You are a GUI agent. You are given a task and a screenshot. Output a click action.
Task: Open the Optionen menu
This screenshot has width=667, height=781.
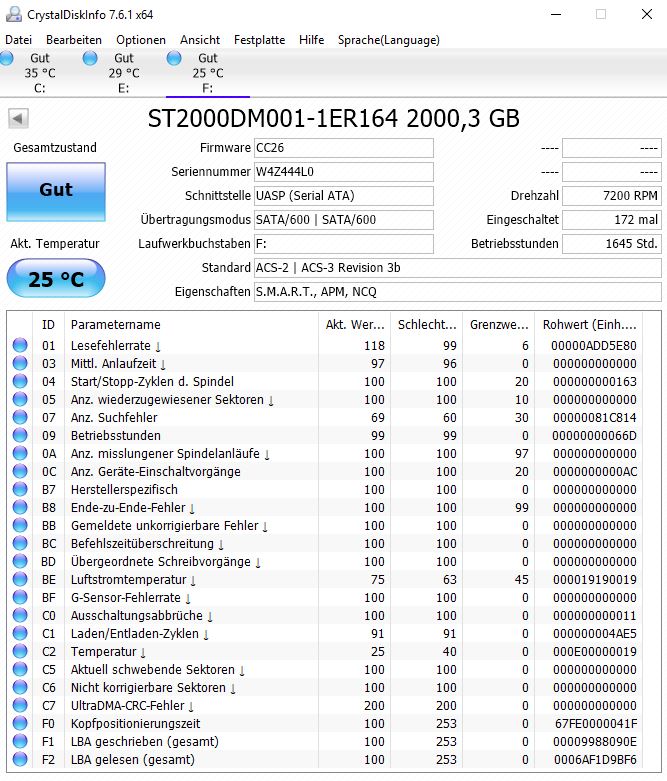point(141,40)
